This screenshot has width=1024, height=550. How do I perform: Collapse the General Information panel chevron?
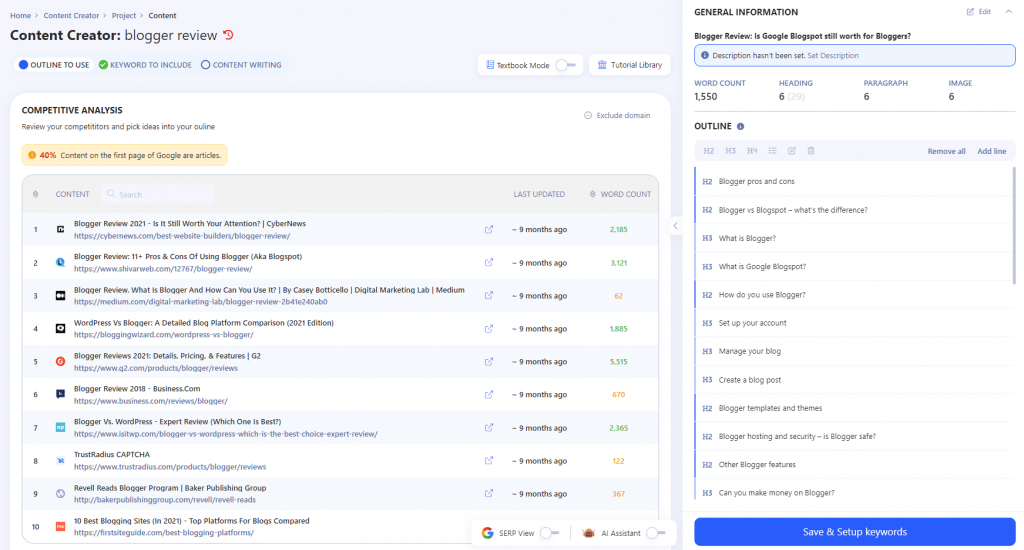click(x=1008, y=12)
